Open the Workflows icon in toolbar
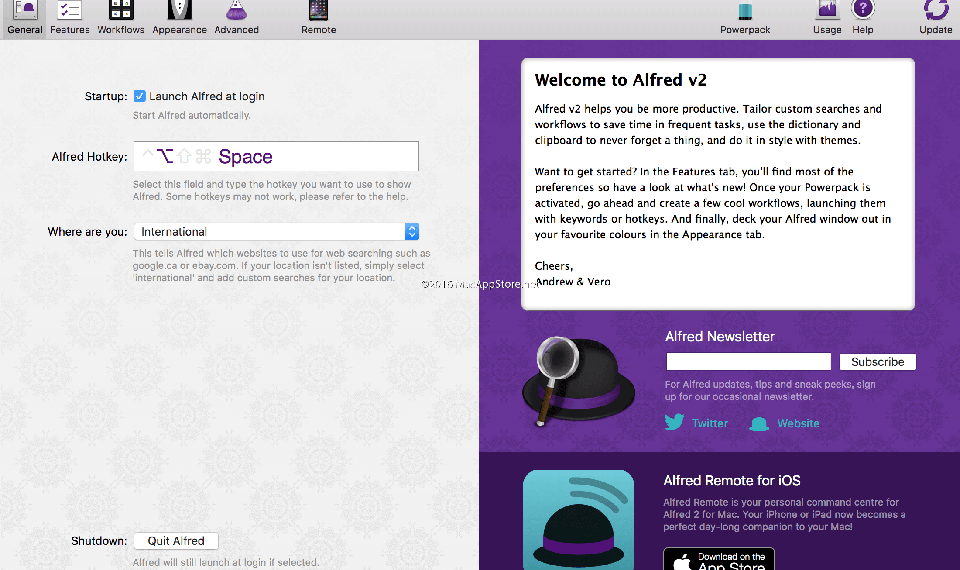The height and width of the screenshot is (570, 960). (121, 11)
